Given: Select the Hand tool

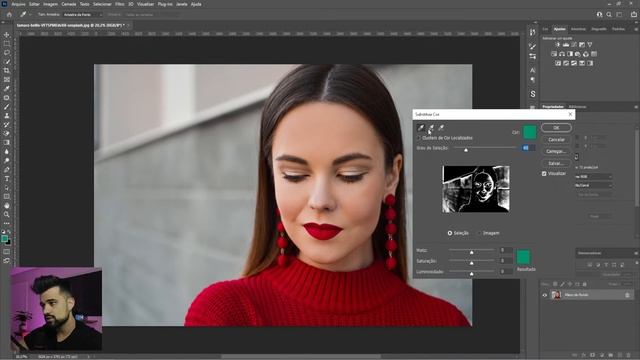Looking at the screenshot, I should (7, 205).
